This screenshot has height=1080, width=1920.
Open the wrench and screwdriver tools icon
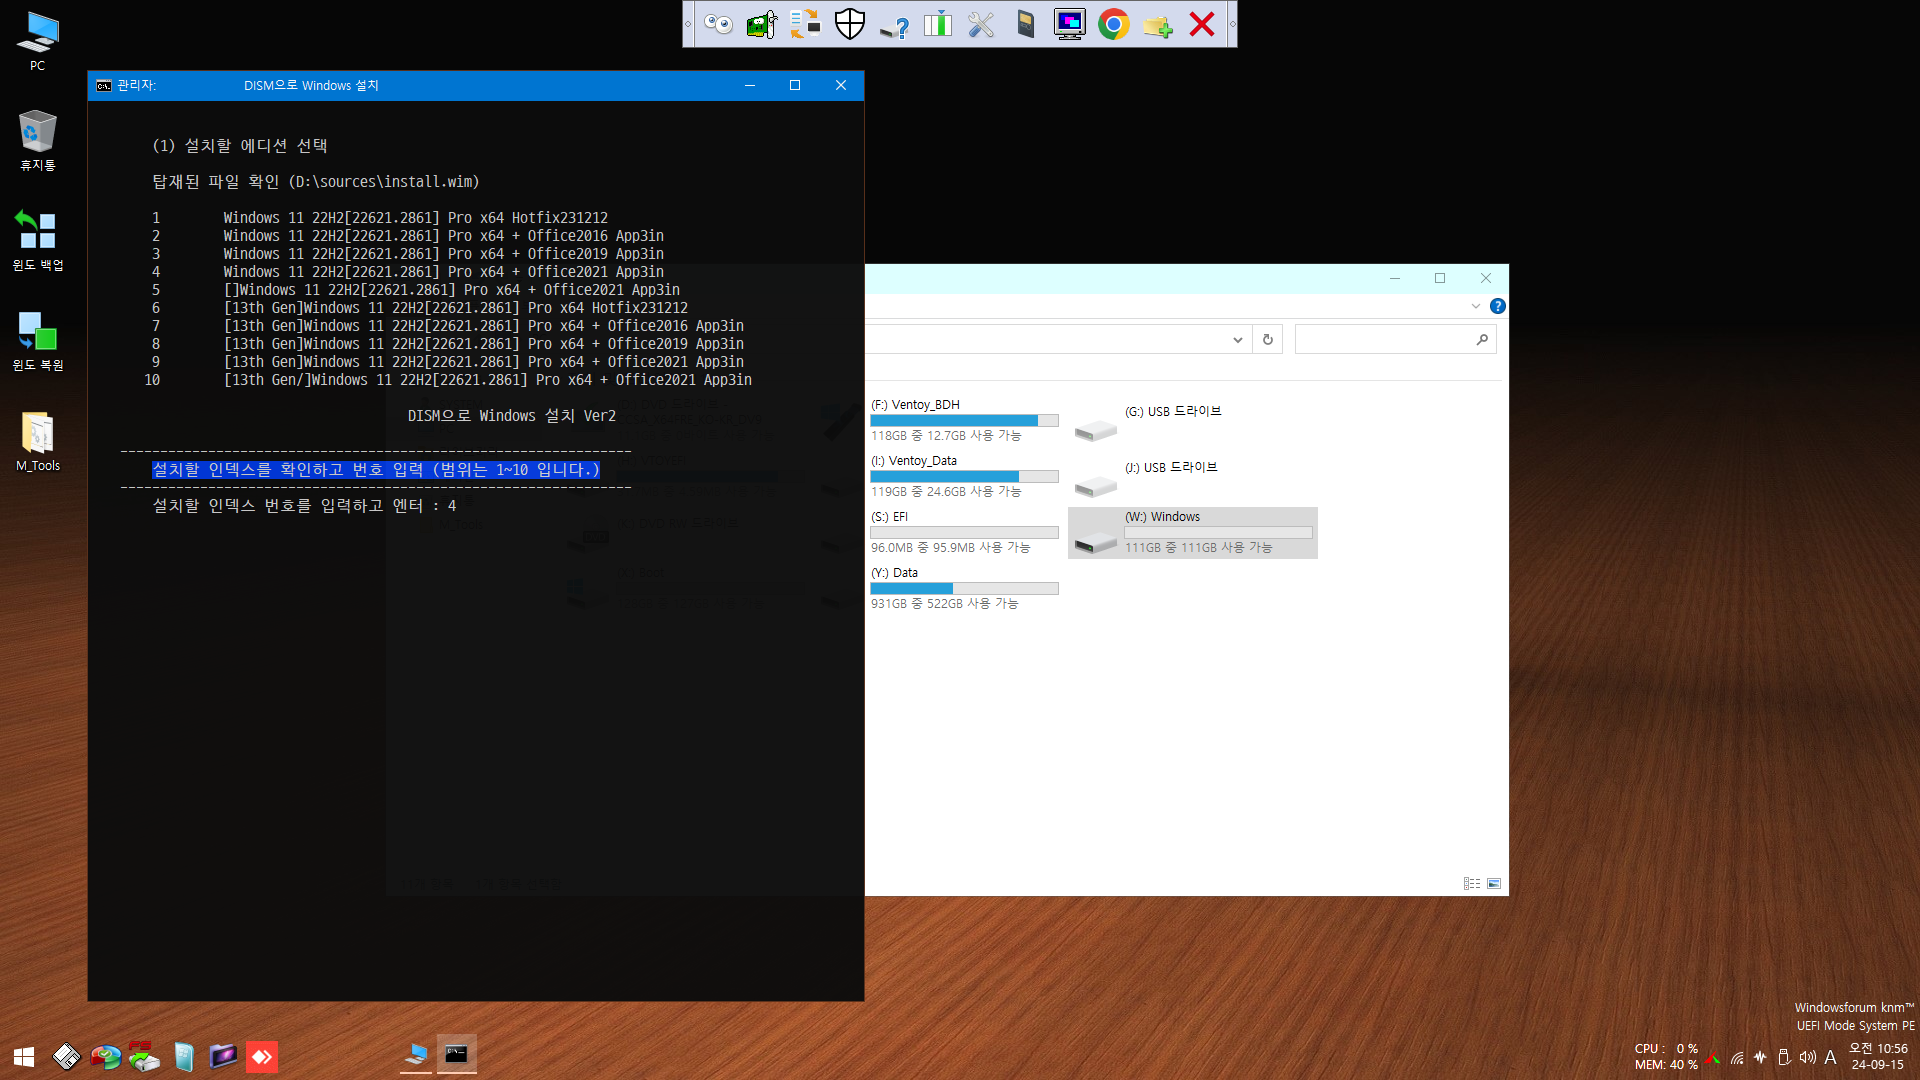click(982, 24)
